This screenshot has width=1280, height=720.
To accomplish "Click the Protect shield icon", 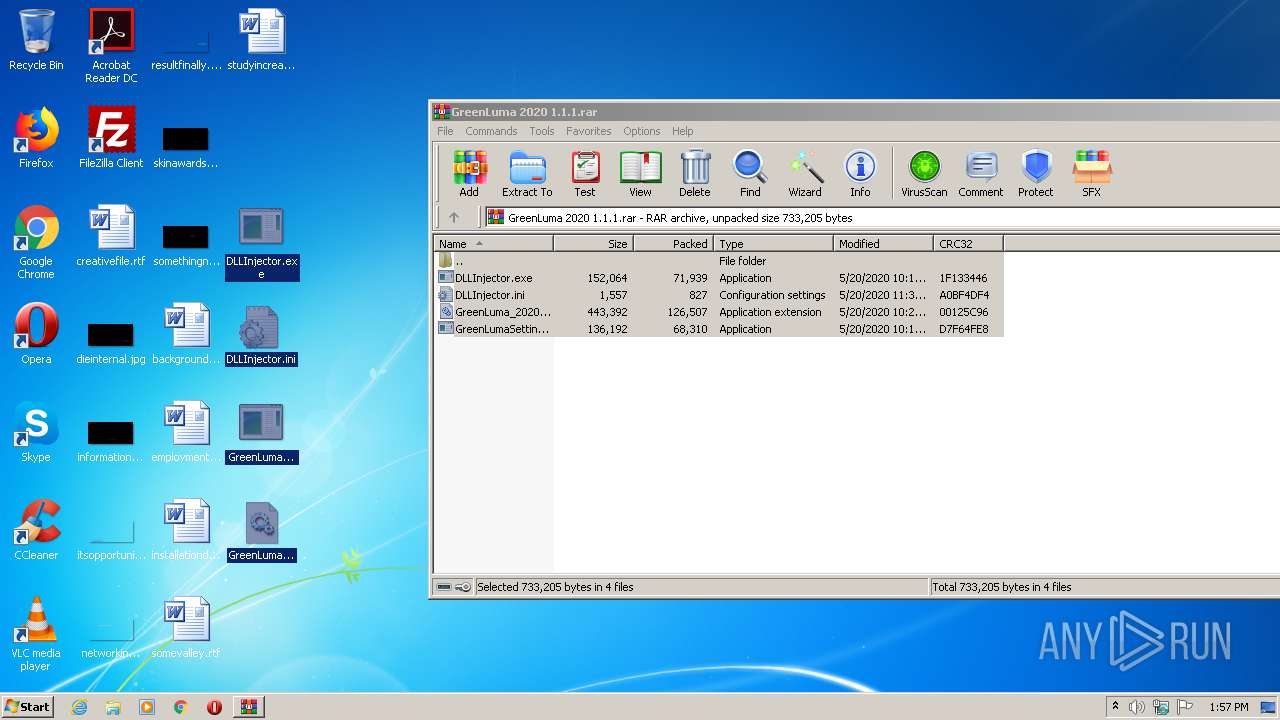I will pos(1036,174).
